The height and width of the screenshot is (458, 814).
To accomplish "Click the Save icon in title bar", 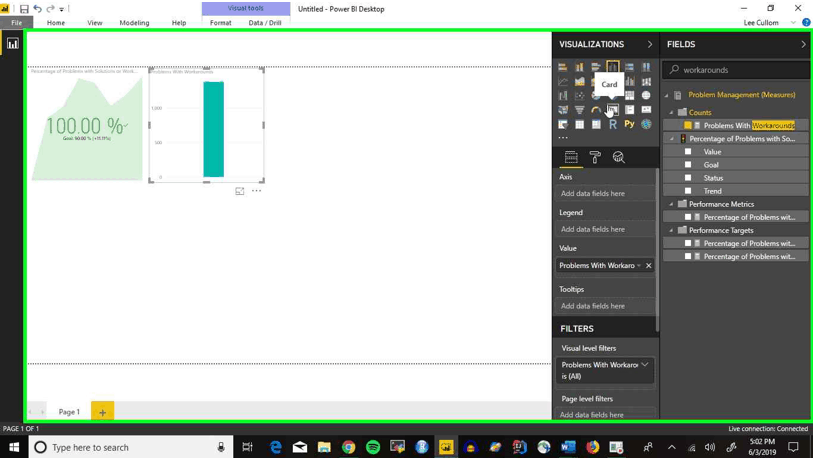I will point(24,9).
